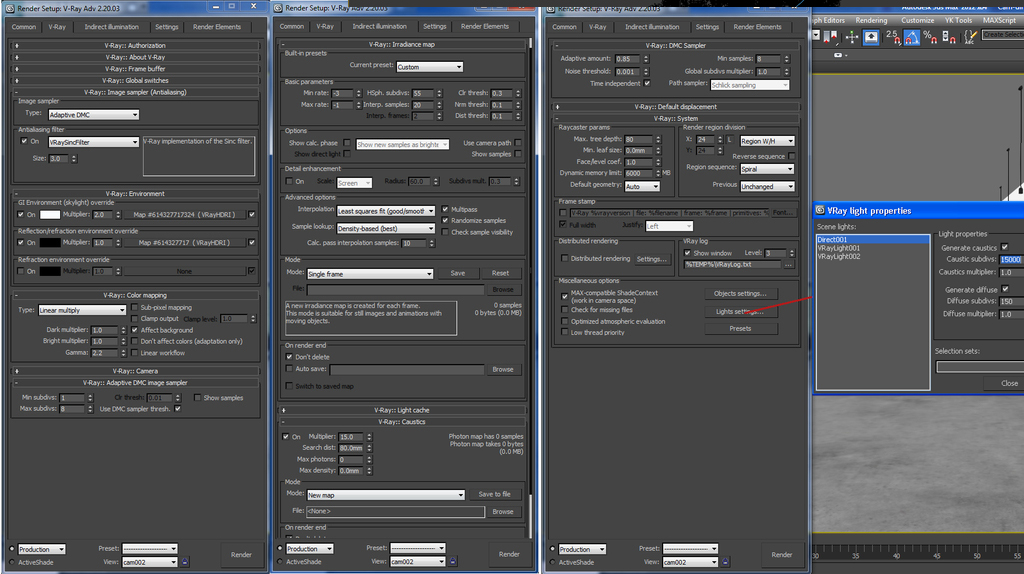Click Dynamic memory limit field showing 6000
The image size is (1024, 574).
[638, 173]
